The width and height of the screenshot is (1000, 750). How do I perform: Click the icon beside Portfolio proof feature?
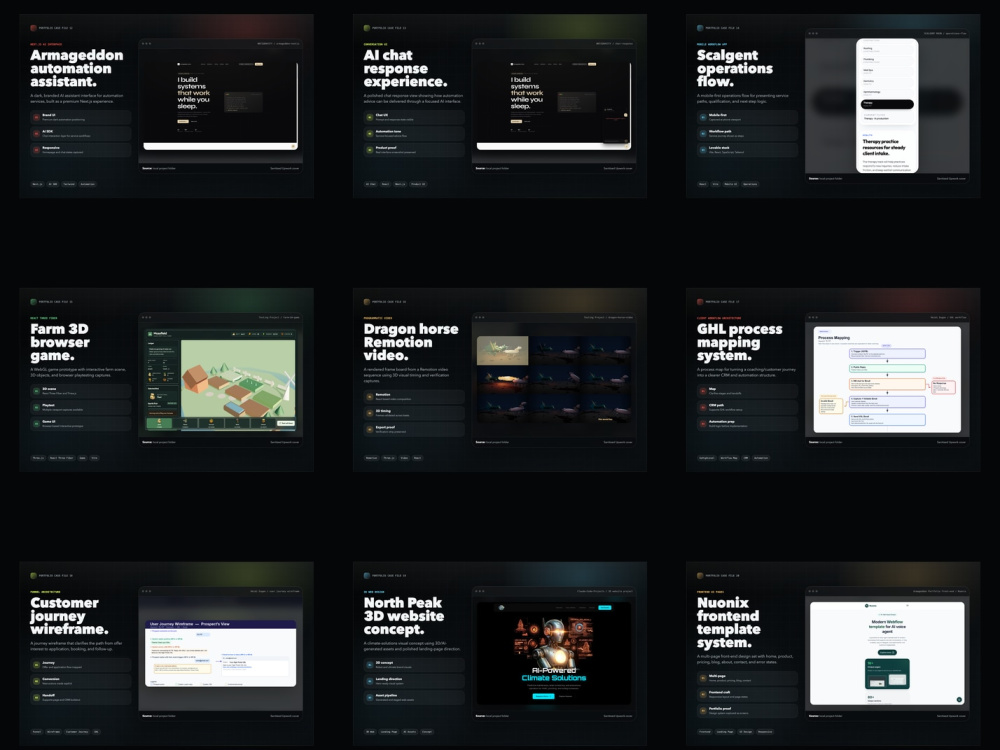(703, 710)
